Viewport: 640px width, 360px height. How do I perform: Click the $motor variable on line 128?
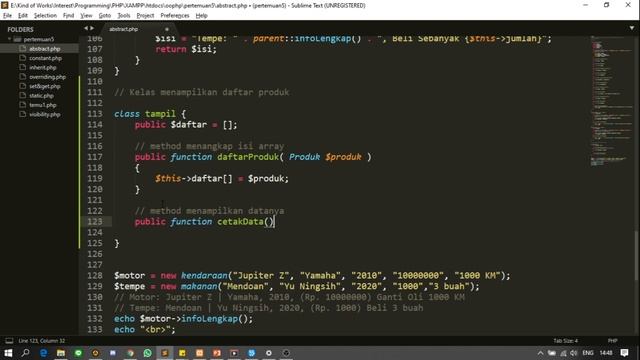coord(129,276)
